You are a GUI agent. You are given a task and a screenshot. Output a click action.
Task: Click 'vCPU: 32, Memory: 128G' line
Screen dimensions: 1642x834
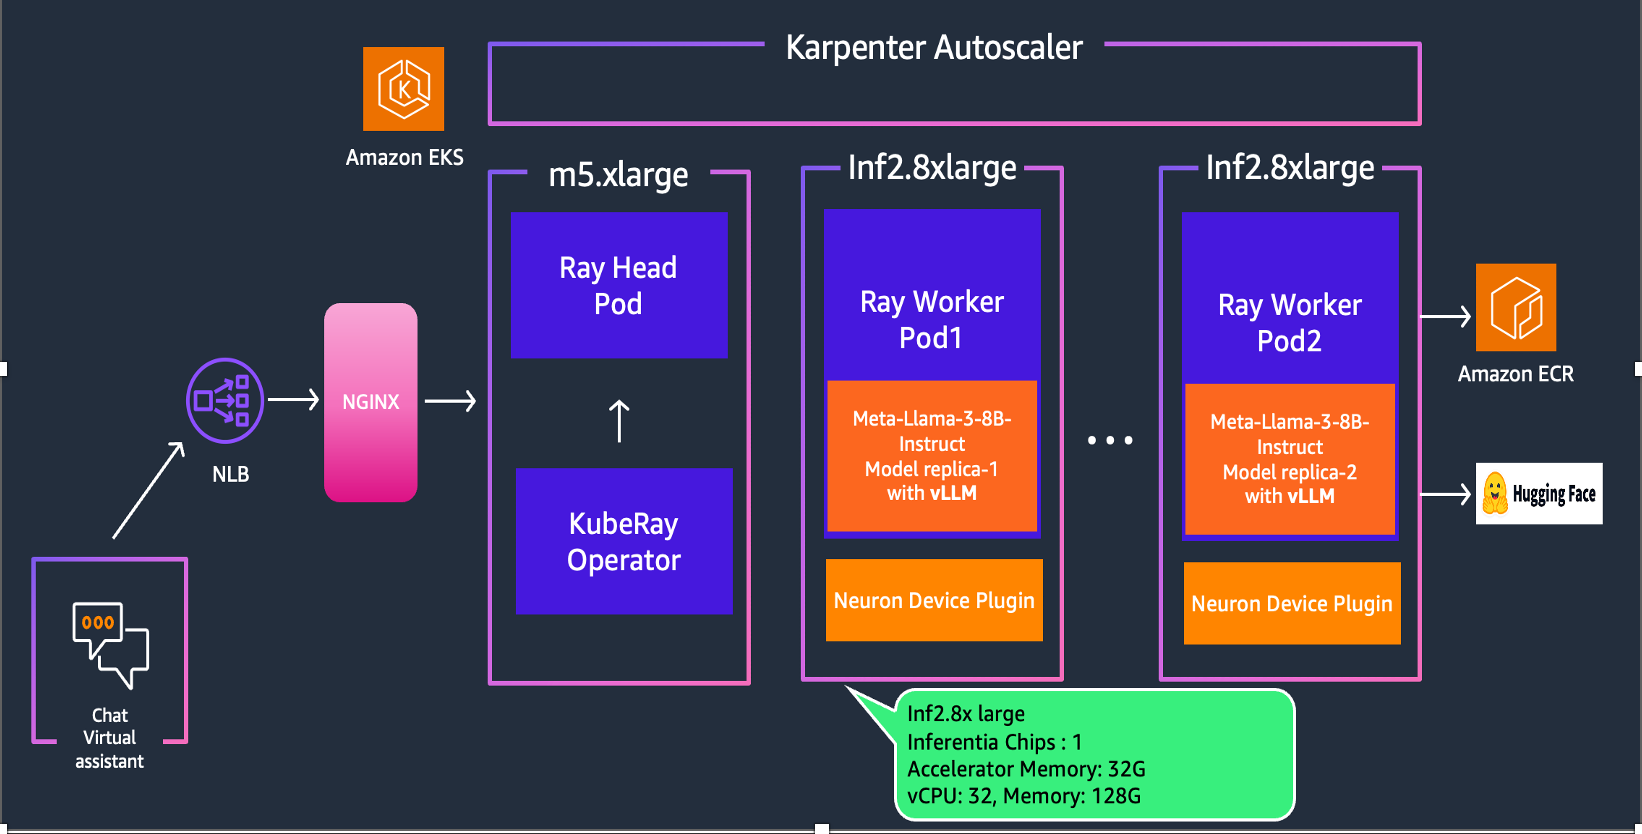click(1024, 796)
